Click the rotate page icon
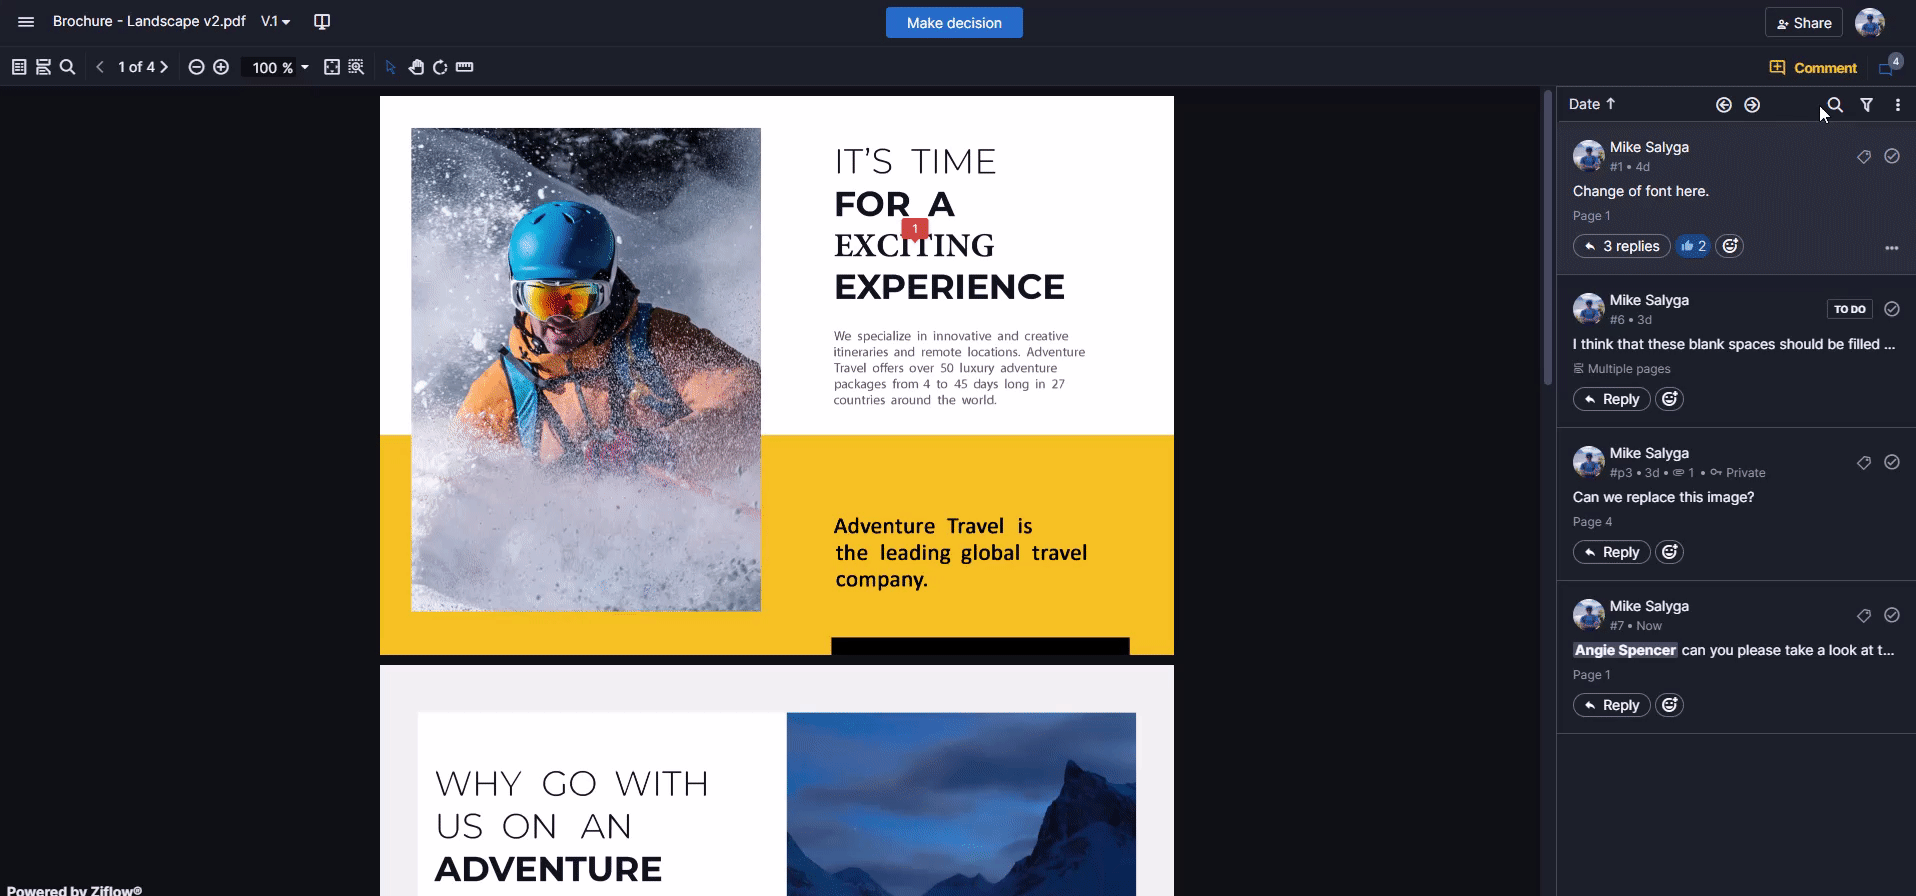The height and width of the screenshot is (896, 1916). coord(440,67)
